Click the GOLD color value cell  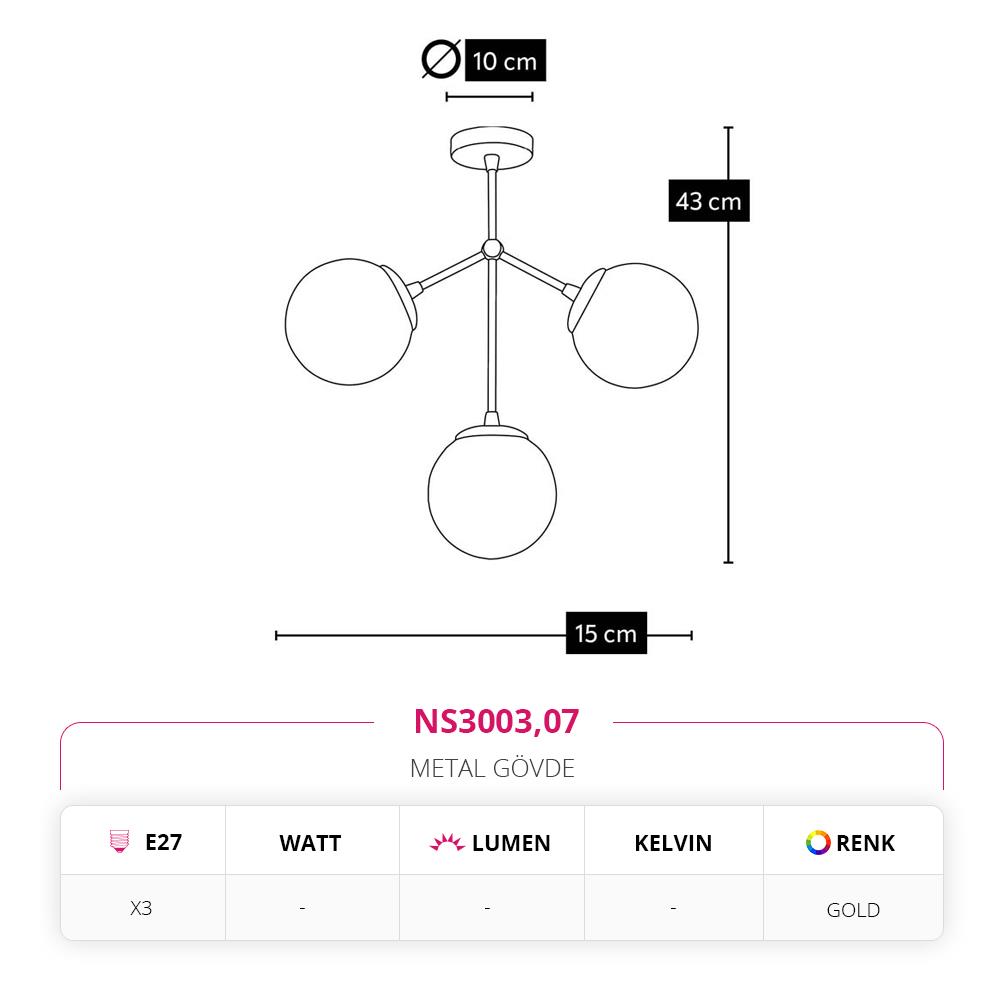click(x=853, y=909)
